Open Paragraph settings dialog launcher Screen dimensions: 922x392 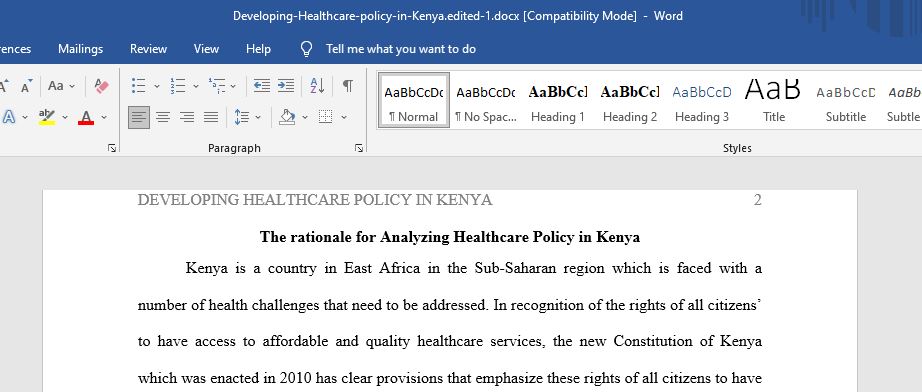coord(359,149)
